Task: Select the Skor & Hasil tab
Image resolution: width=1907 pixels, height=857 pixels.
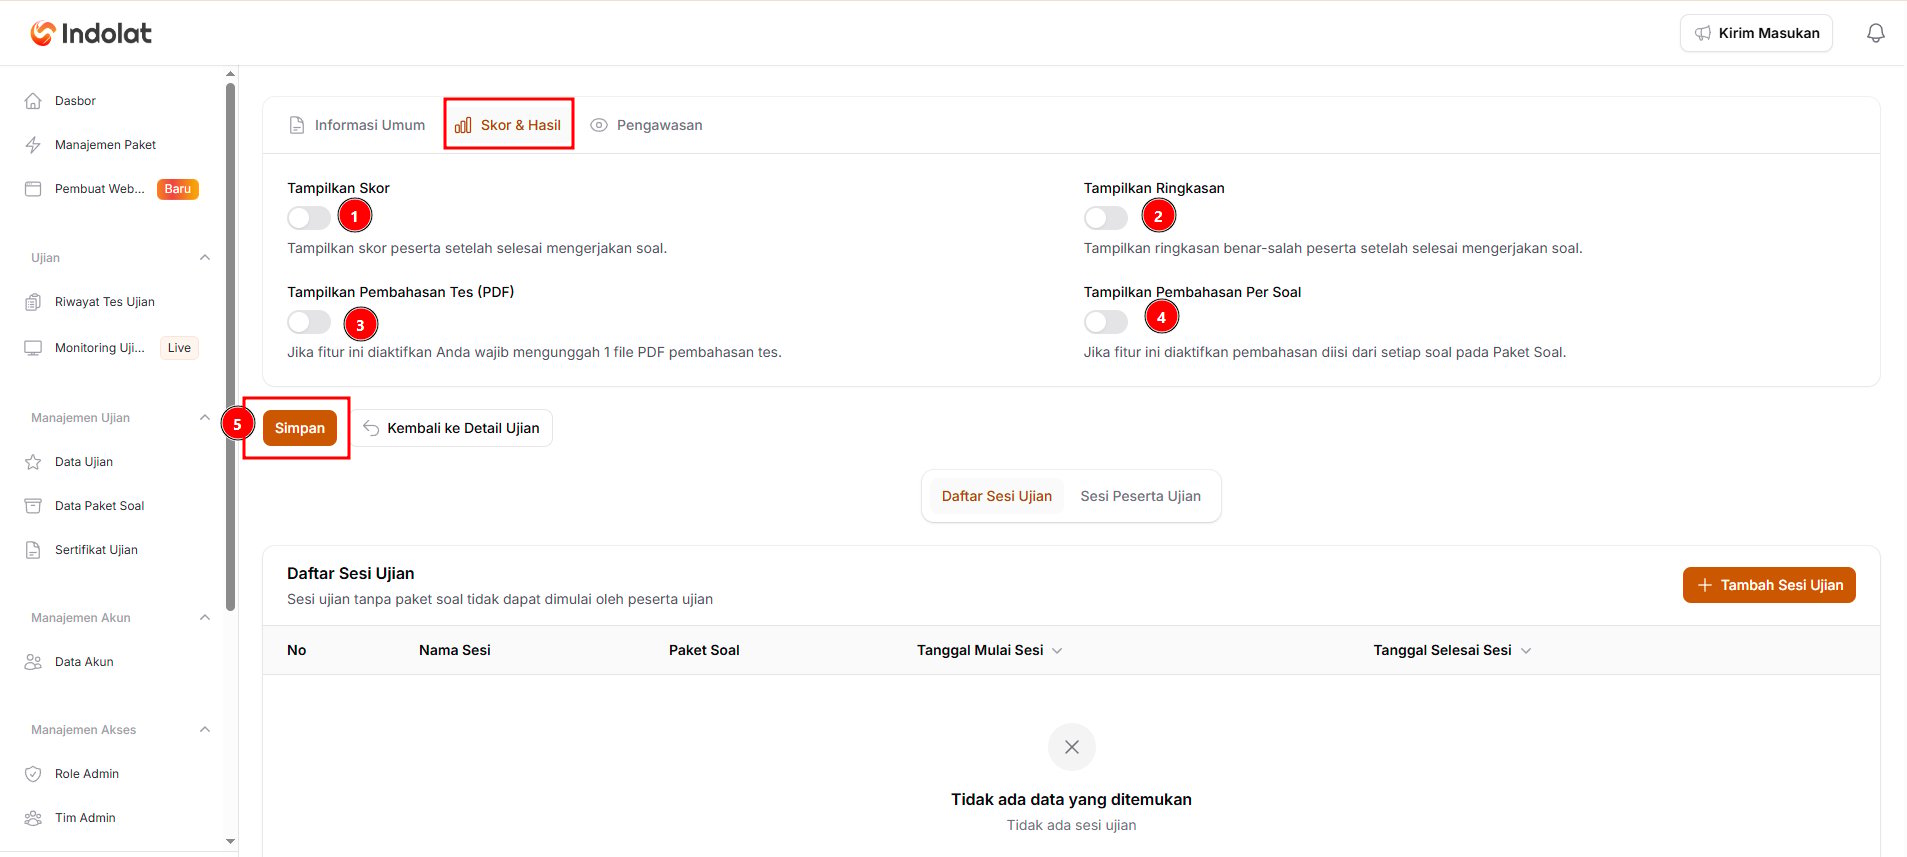Action: 508,125
